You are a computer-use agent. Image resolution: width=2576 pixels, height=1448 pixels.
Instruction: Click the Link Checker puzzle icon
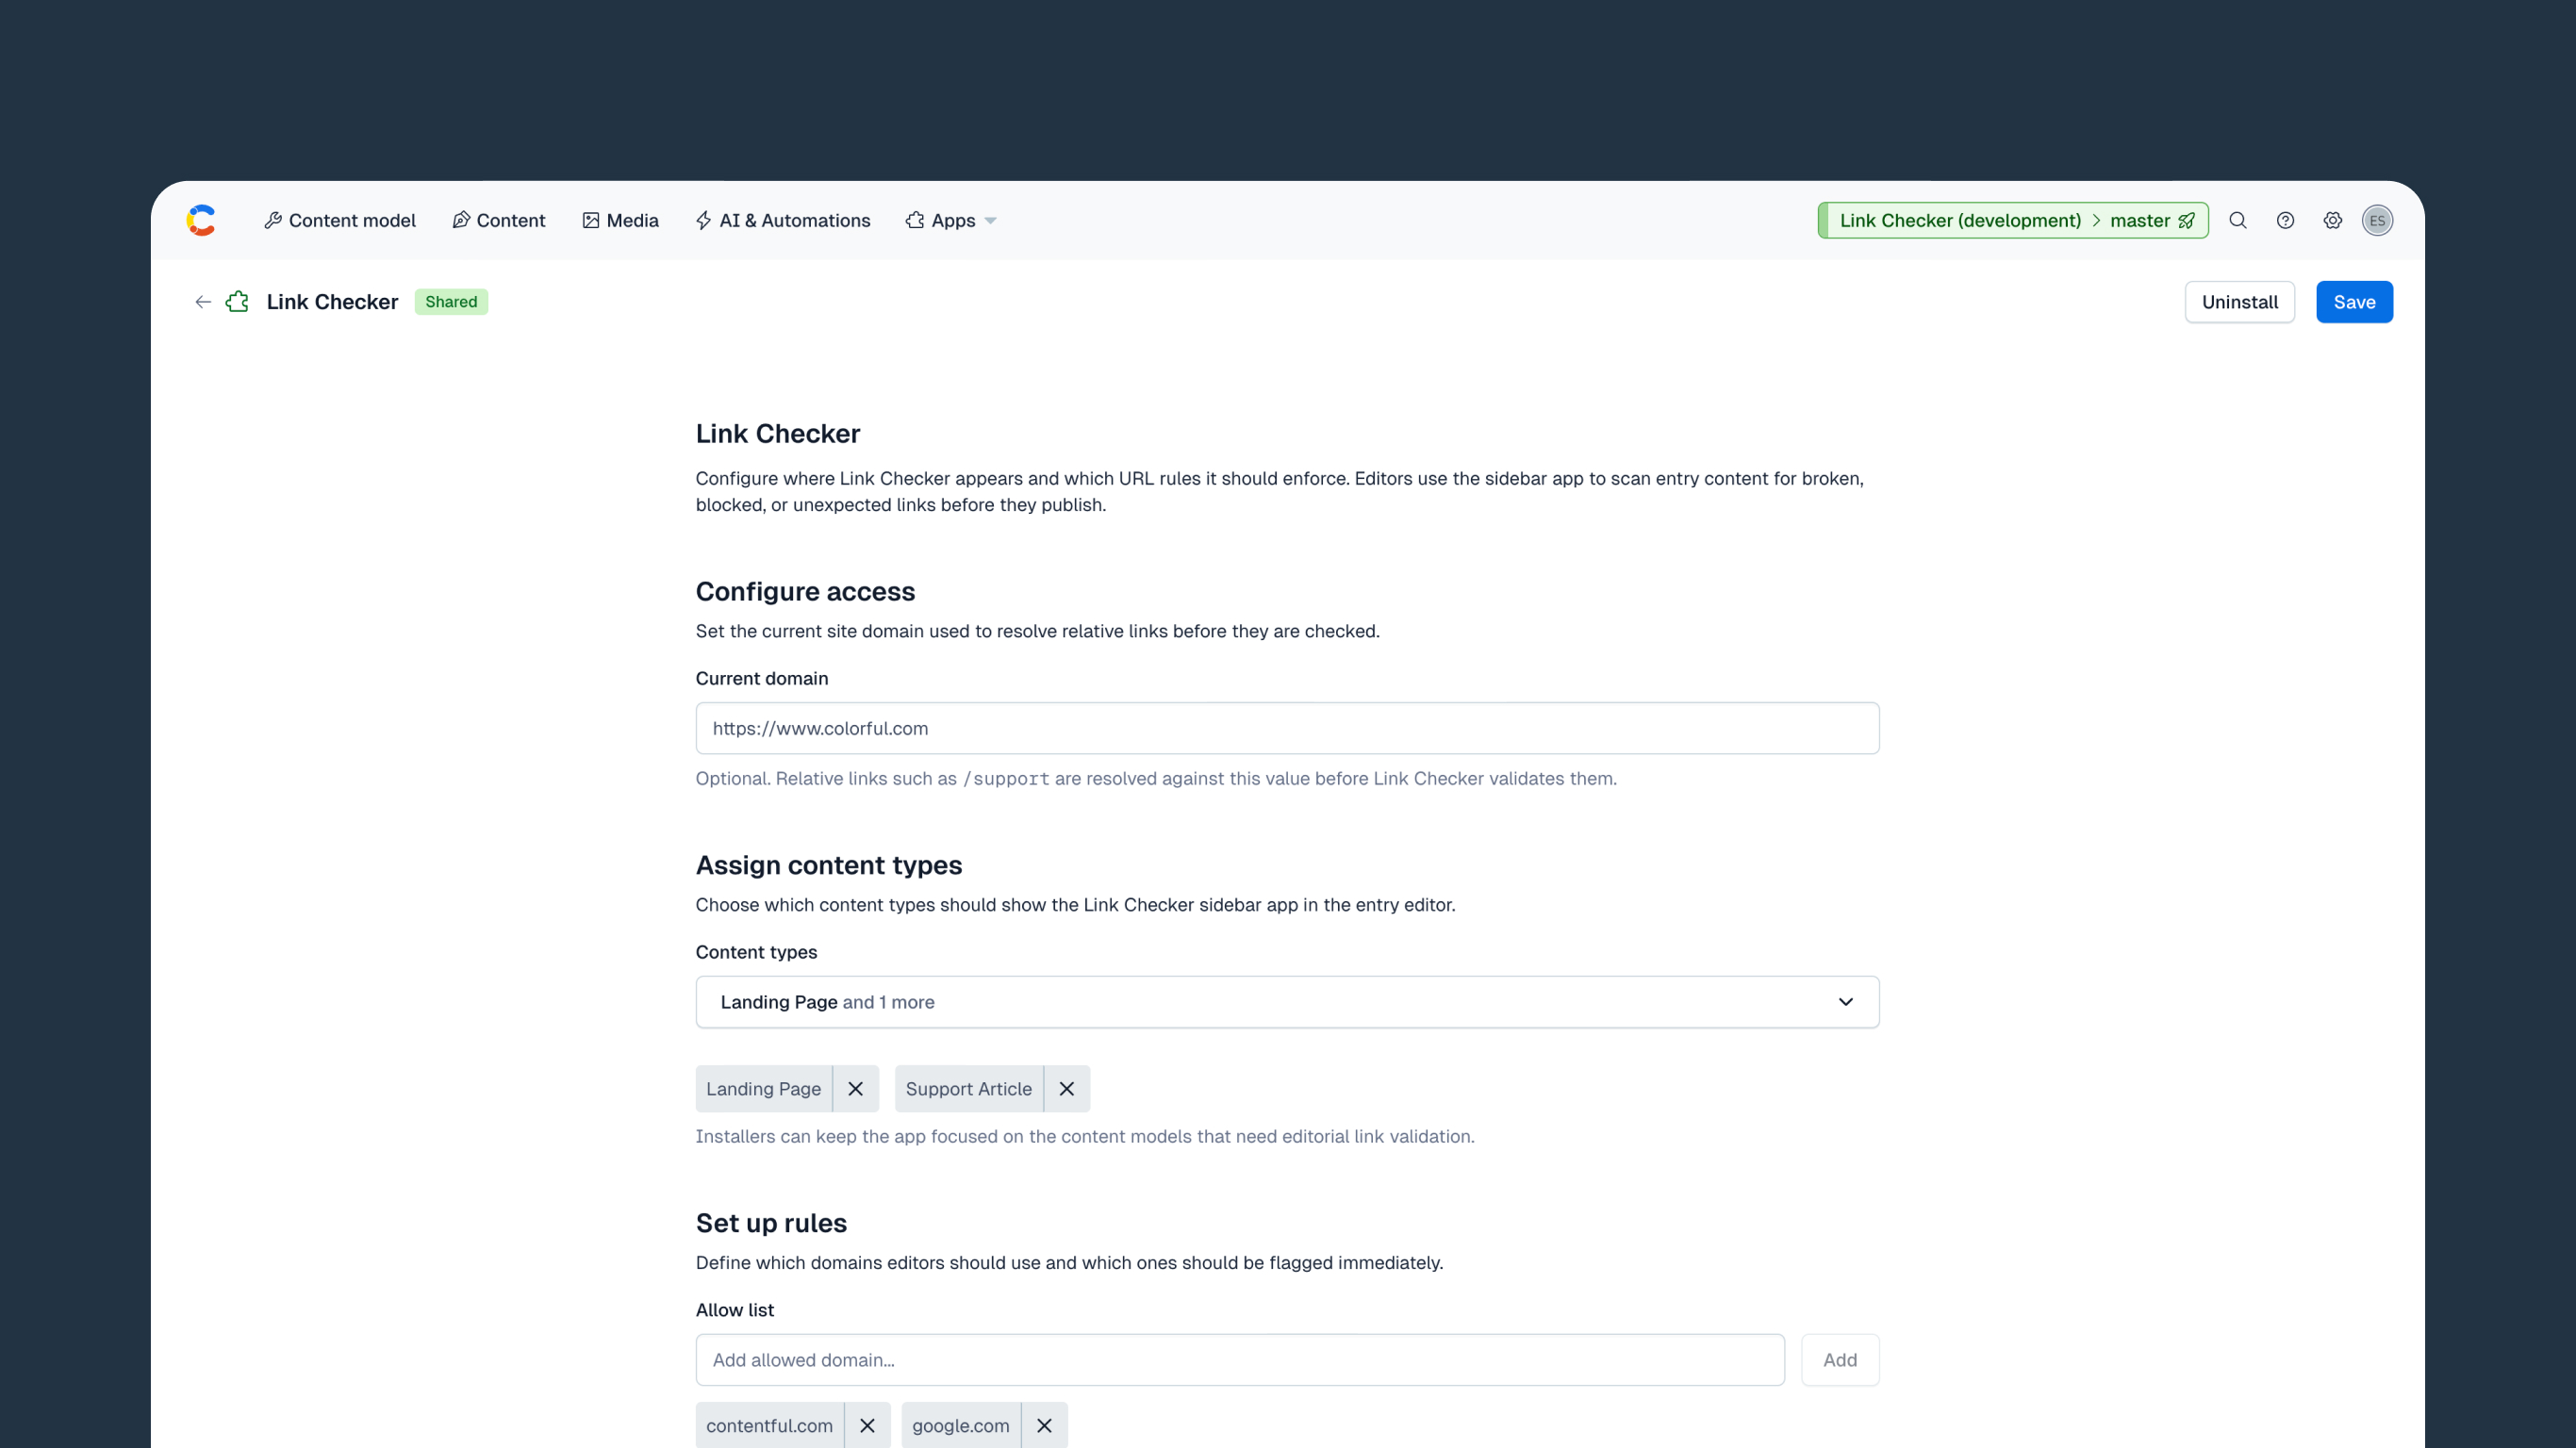[237, 302]
